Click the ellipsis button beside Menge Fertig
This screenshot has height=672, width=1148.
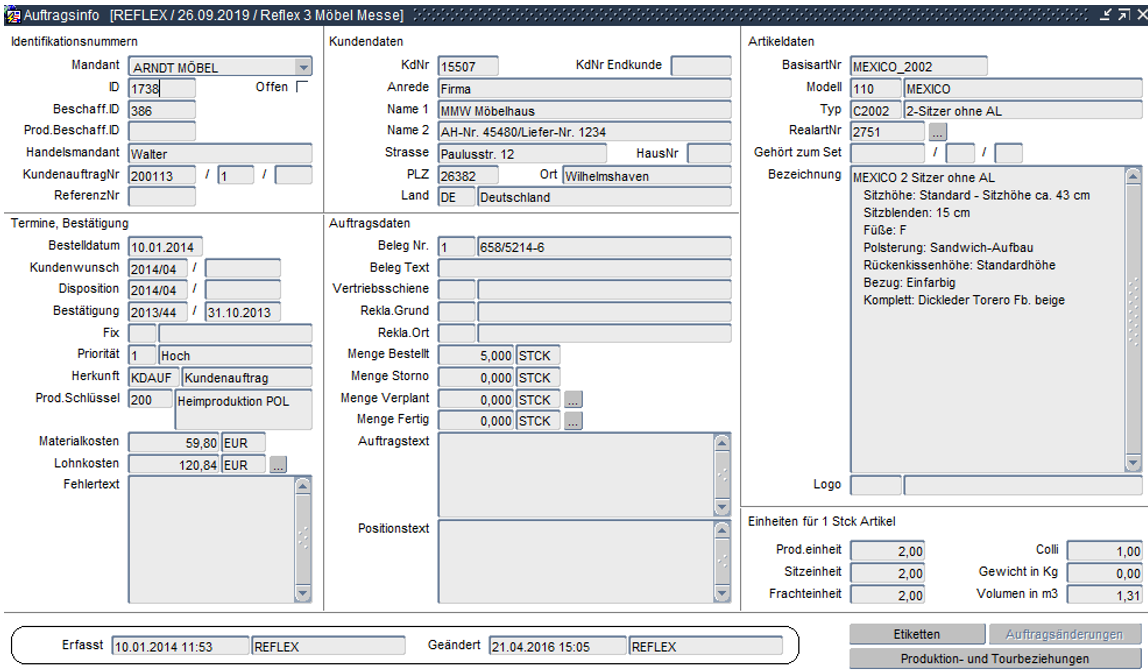[x=573, y=421]
